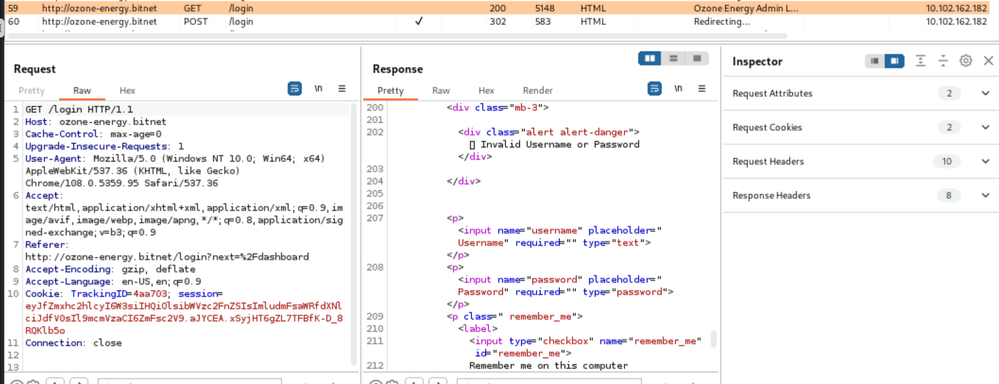
Task: Toggle line wrap in Request pane
Action: (295, 89)
